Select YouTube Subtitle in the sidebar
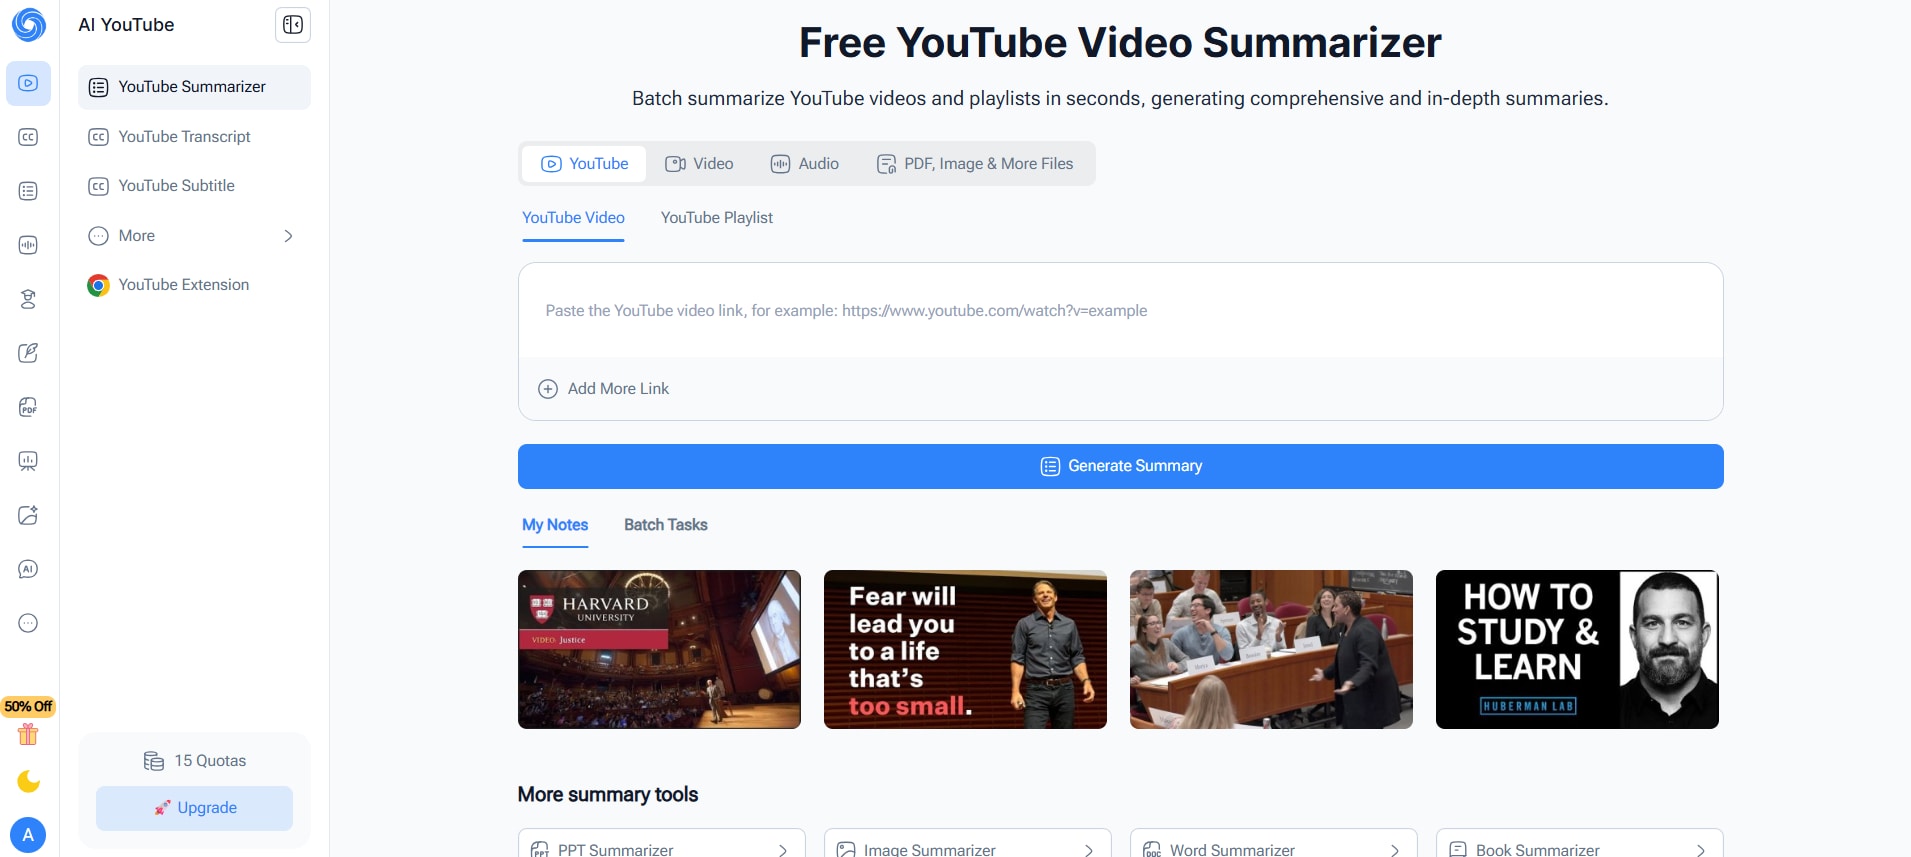 pyautogui.click(x=194, y=186)
